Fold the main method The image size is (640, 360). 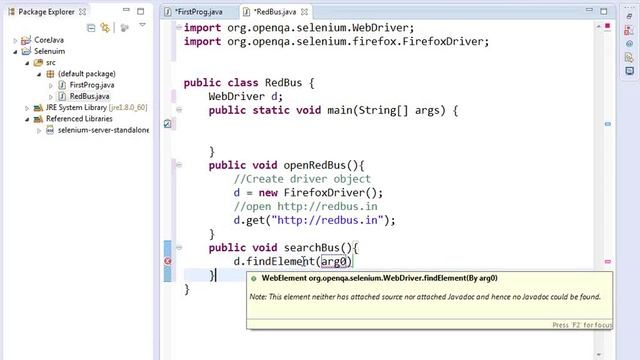point(179,109)
